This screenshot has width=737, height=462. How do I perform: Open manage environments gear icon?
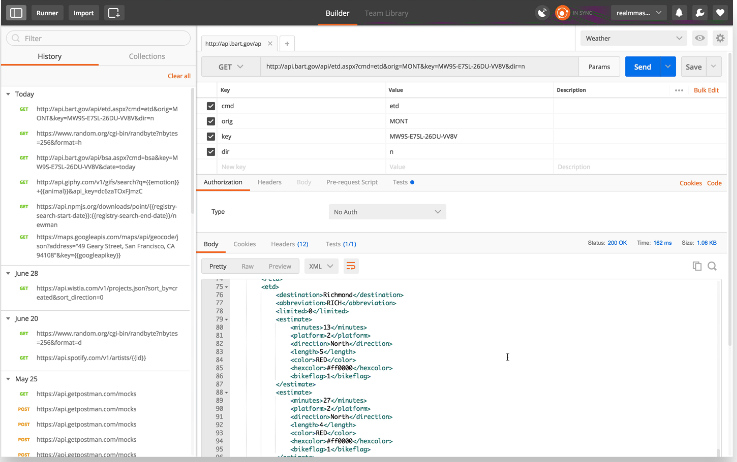(x=720, y=38)
